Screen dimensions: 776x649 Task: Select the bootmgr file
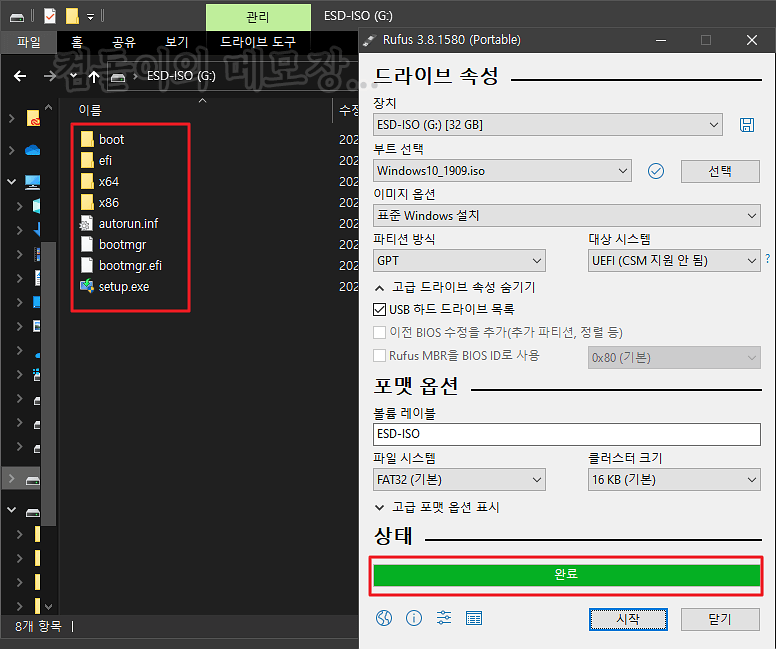click(122, 245)
